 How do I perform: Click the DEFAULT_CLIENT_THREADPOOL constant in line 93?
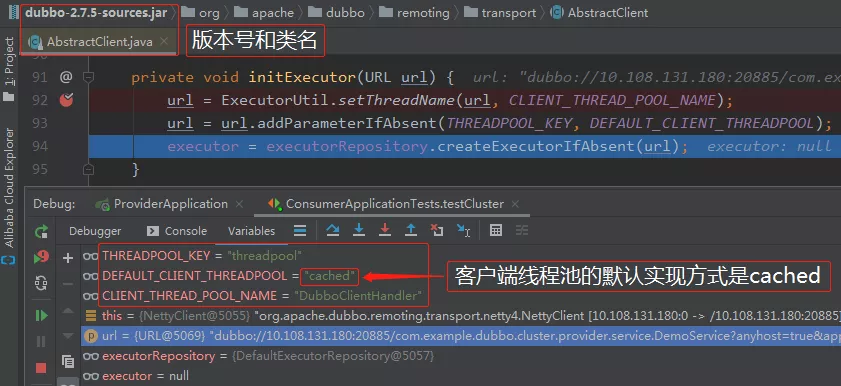click(x=702, y=124)
